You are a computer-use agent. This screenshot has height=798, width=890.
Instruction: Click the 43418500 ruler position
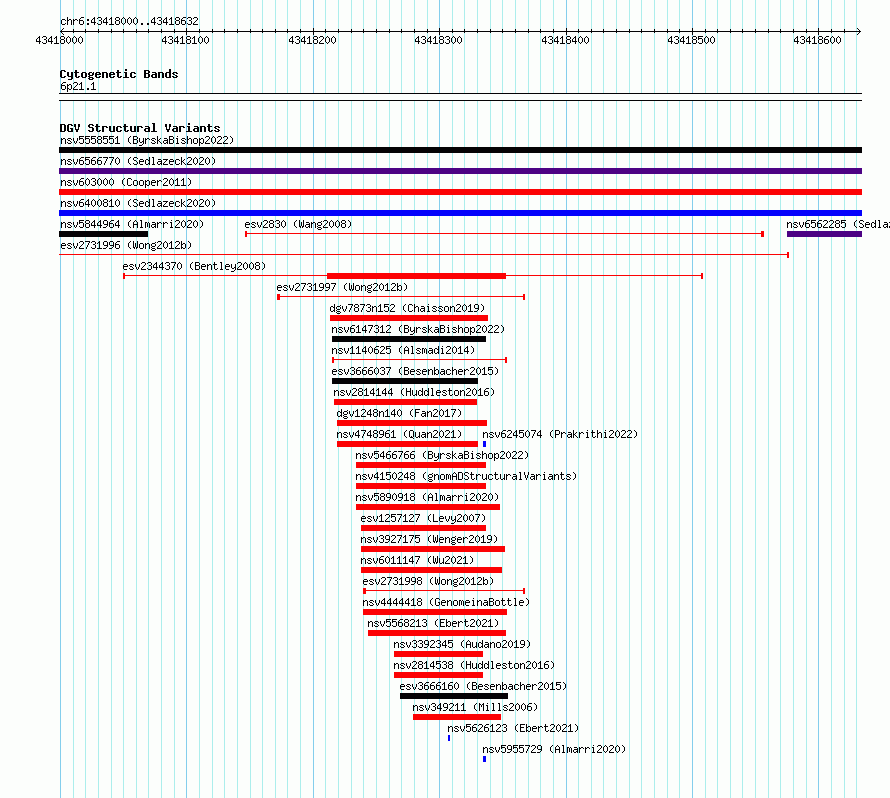691,40
